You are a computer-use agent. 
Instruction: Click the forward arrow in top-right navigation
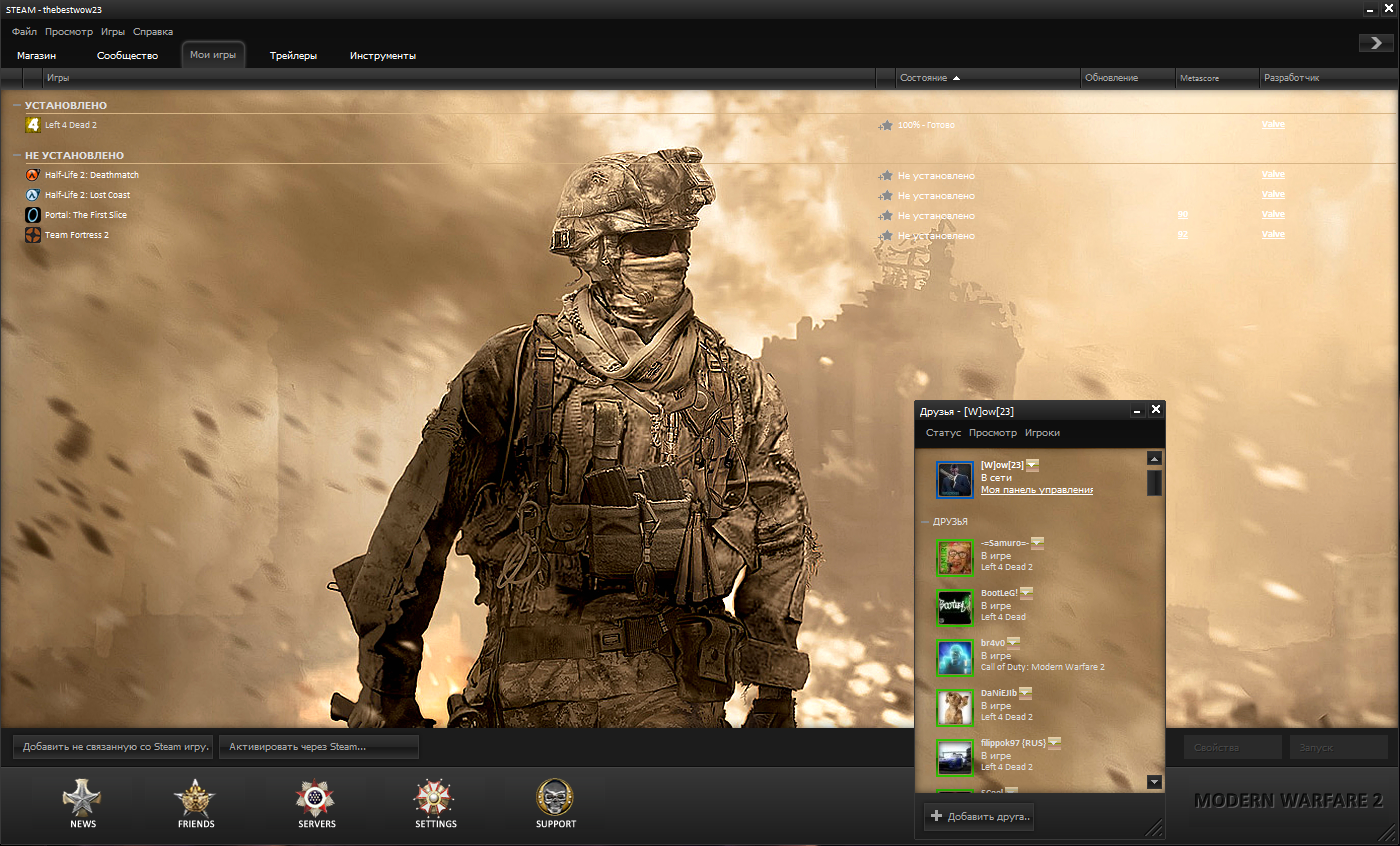(1376, 42)
